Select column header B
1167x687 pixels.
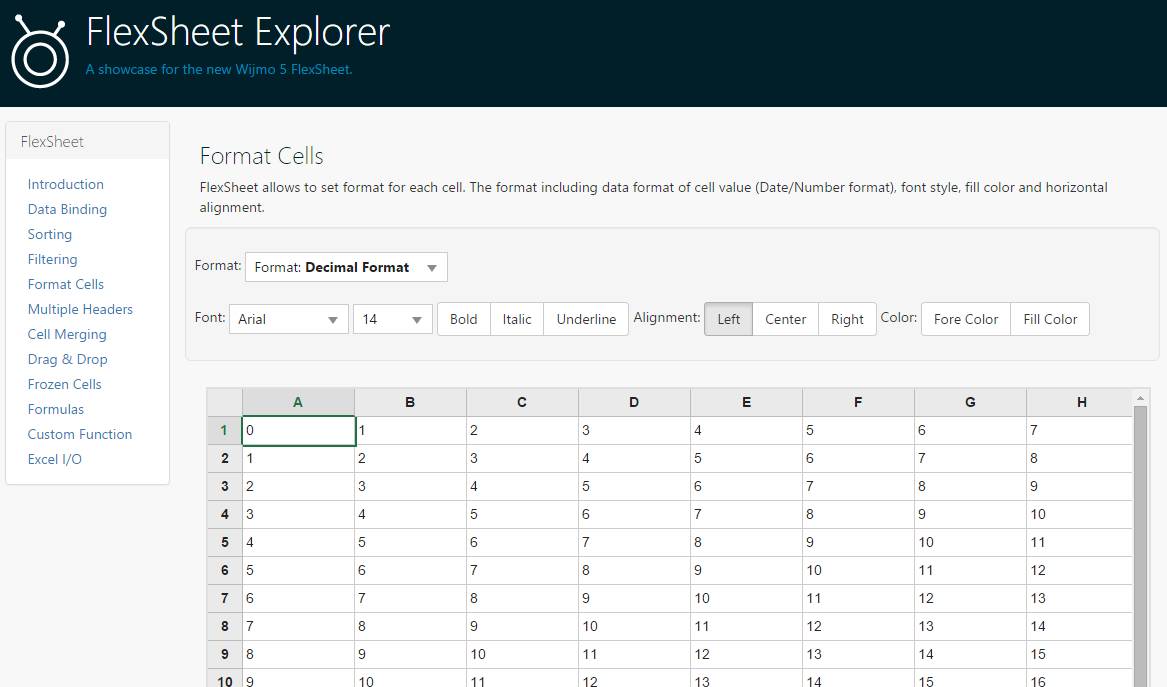(410, 402)
